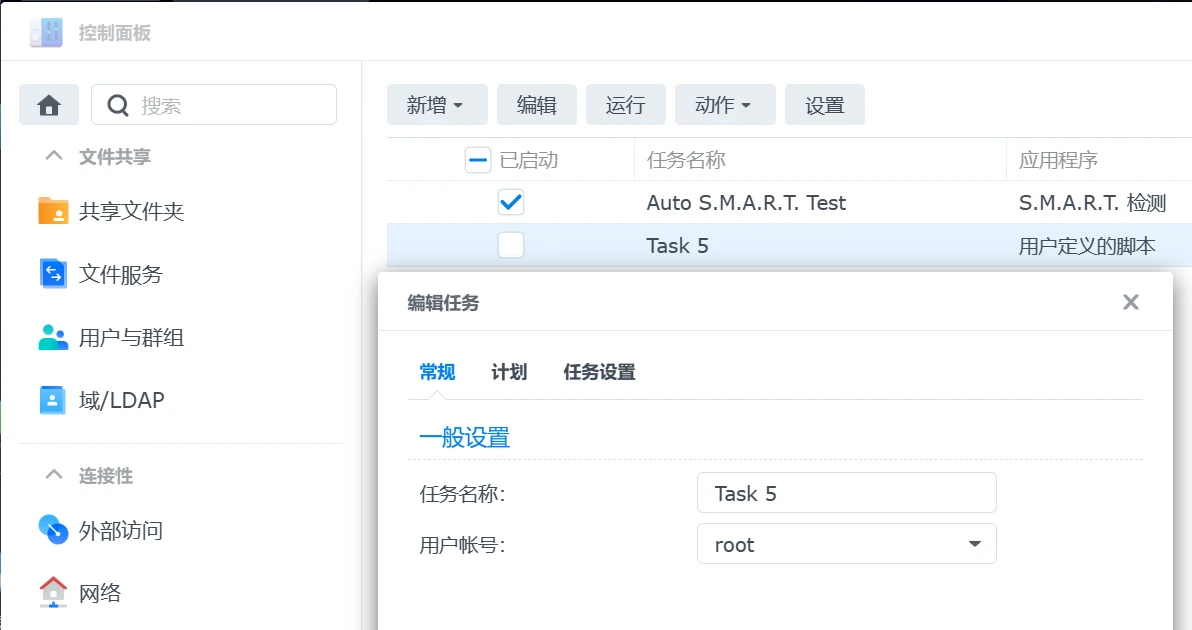Click the 设置 button

pyautogui.click(x=825, y=105)
